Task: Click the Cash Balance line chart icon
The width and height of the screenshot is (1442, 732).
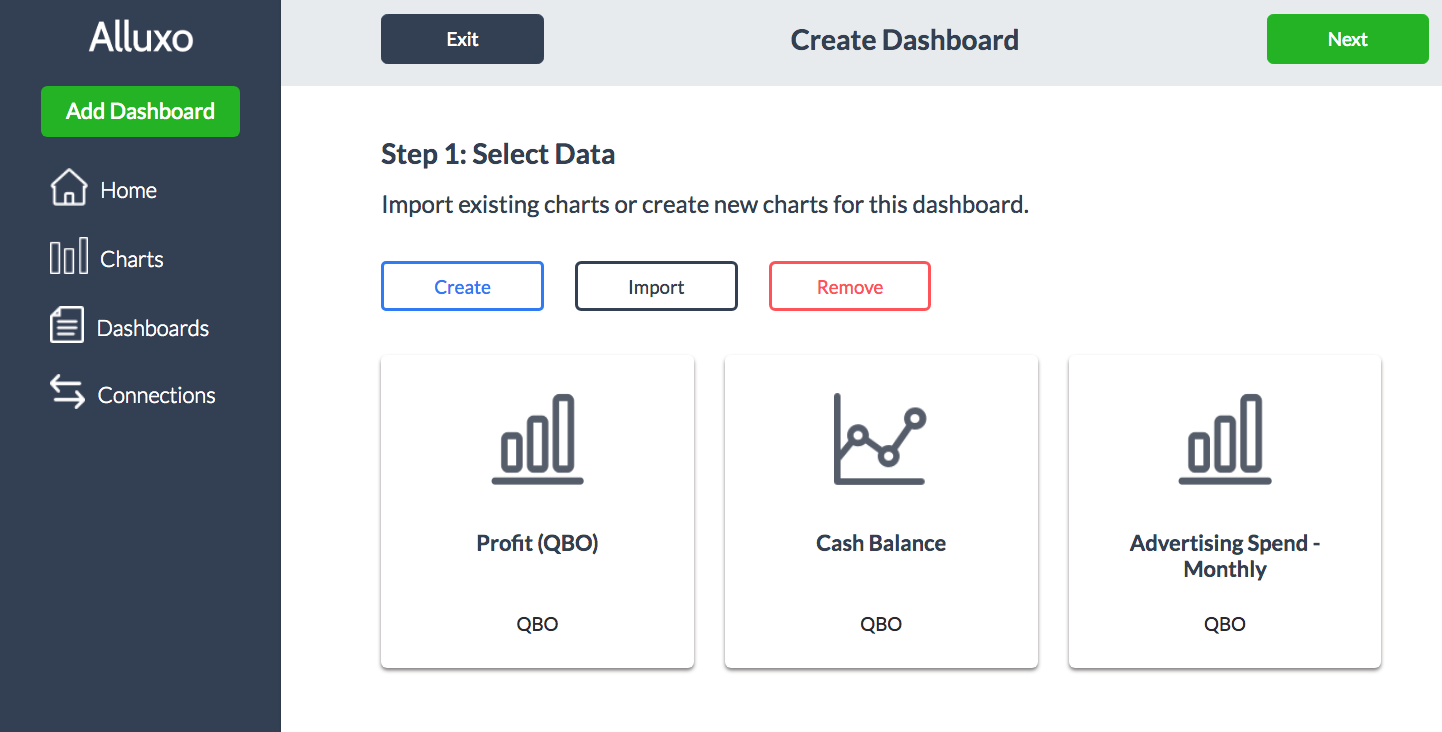Action: [x=881, y=440]
